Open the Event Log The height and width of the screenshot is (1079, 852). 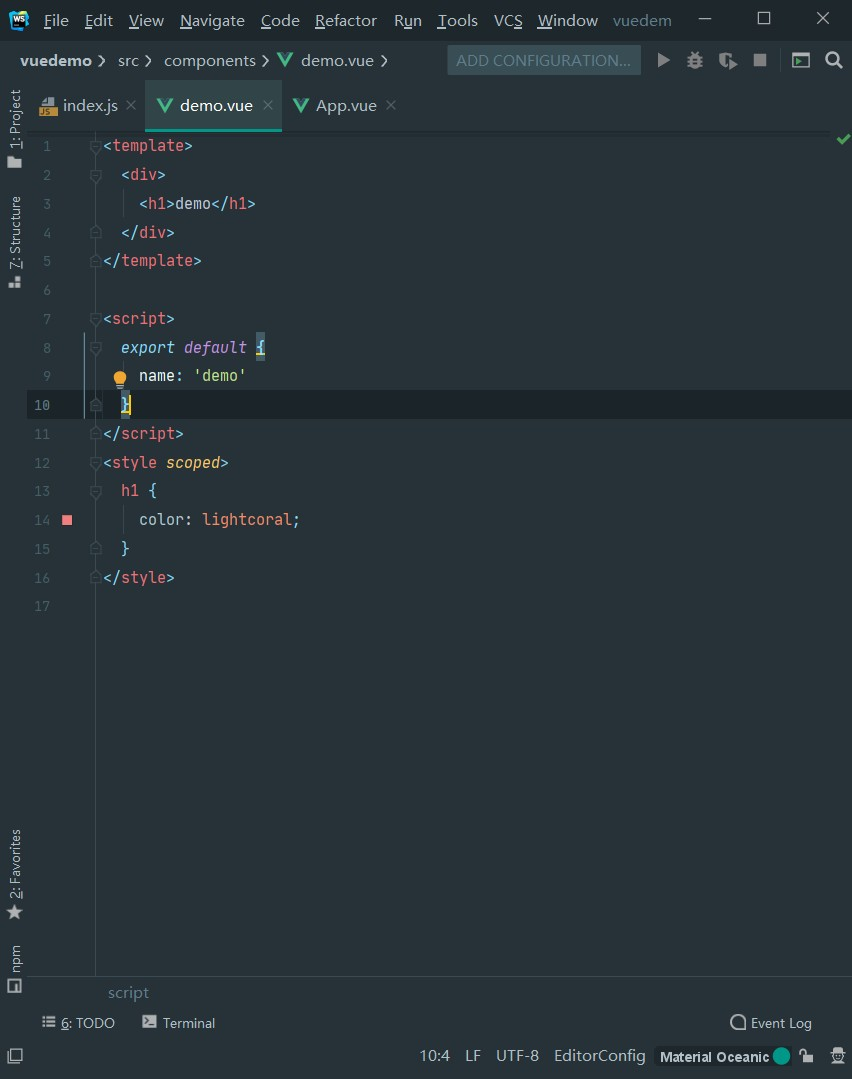click(x=771, y=1022)
